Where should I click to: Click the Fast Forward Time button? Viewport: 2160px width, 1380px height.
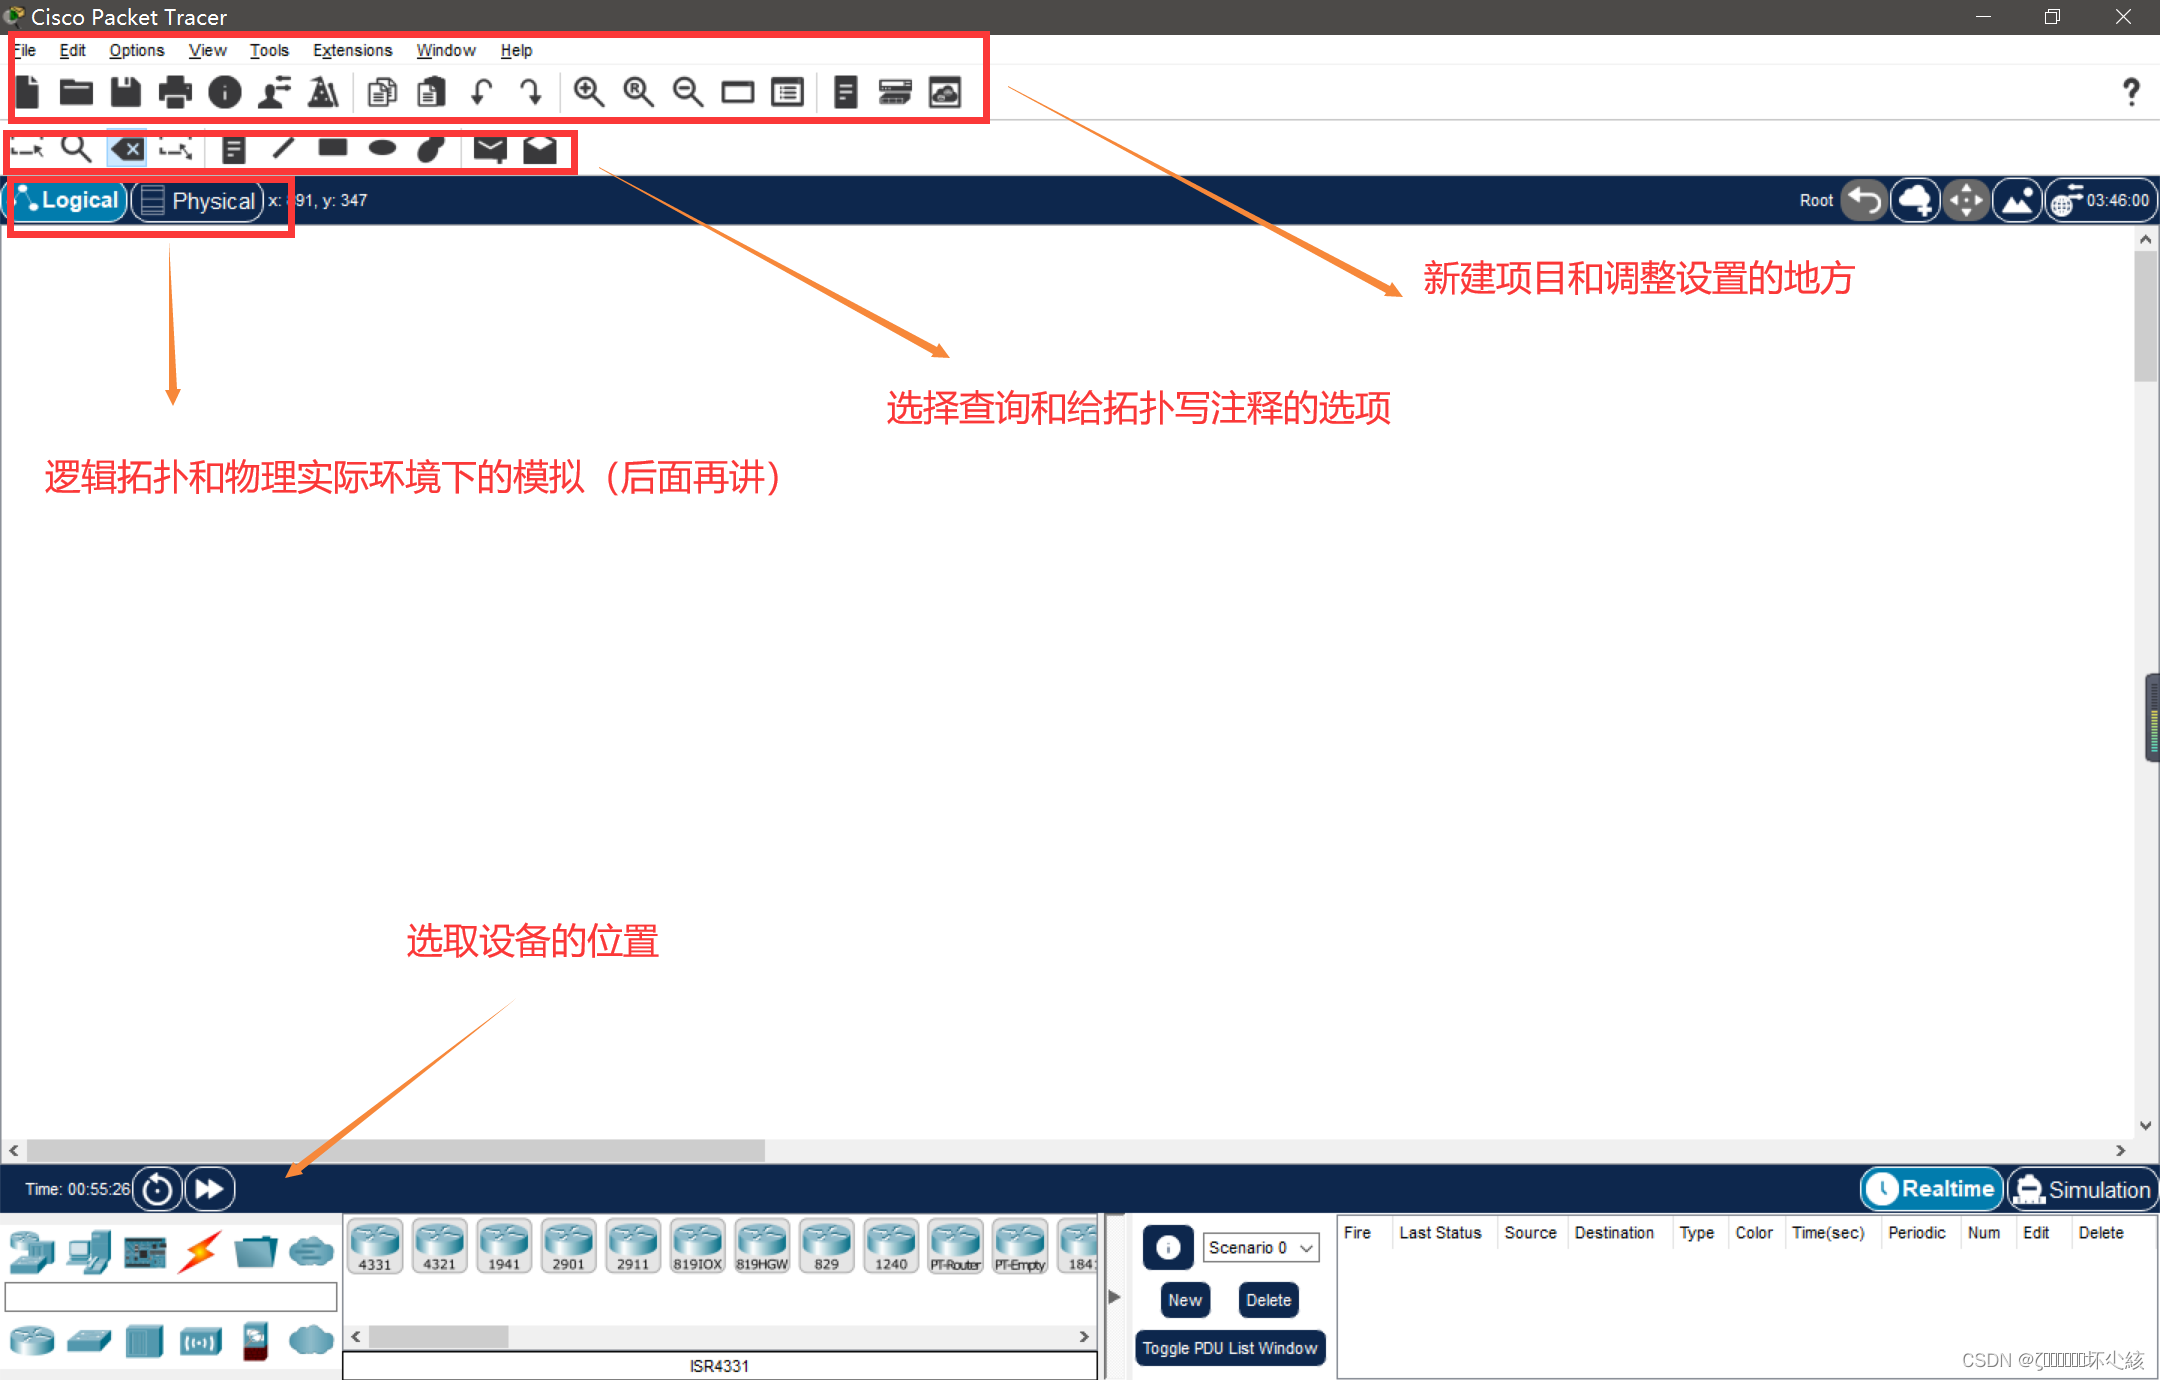(x=209, y=1189)
